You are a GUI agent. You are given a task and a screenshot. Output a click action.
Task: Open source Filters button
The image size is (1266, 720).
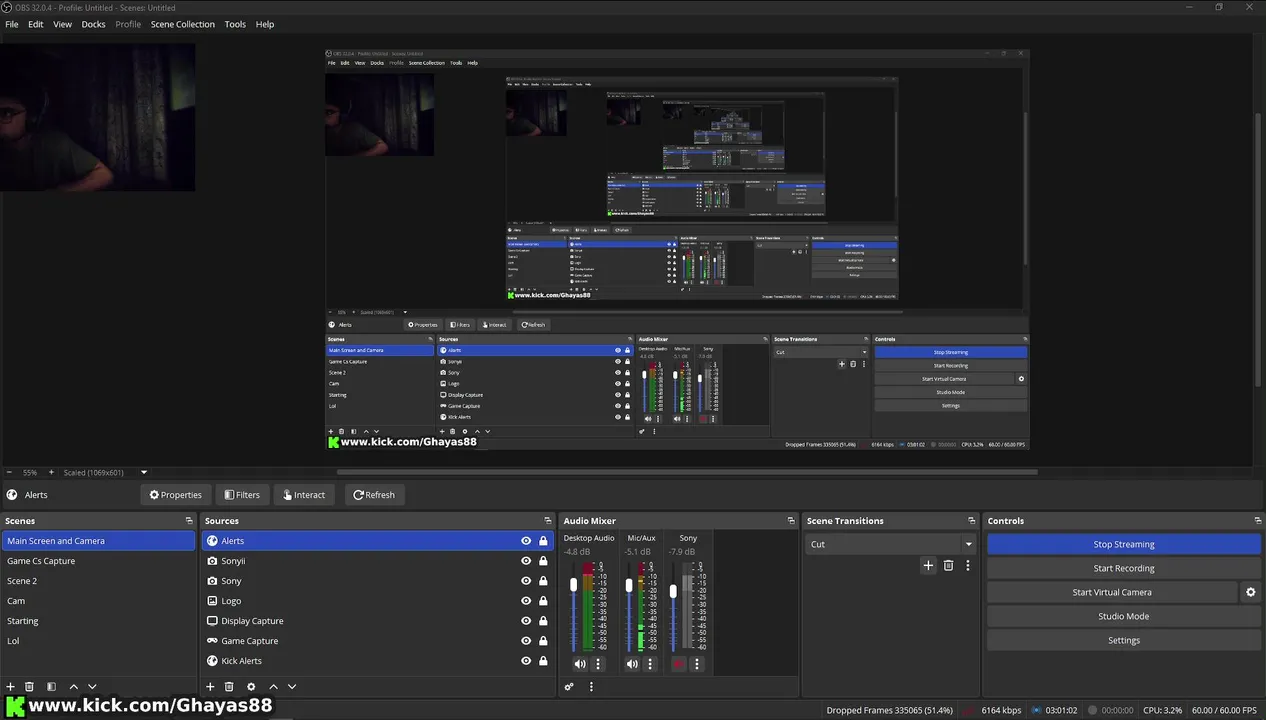click(x=242, y=495)
